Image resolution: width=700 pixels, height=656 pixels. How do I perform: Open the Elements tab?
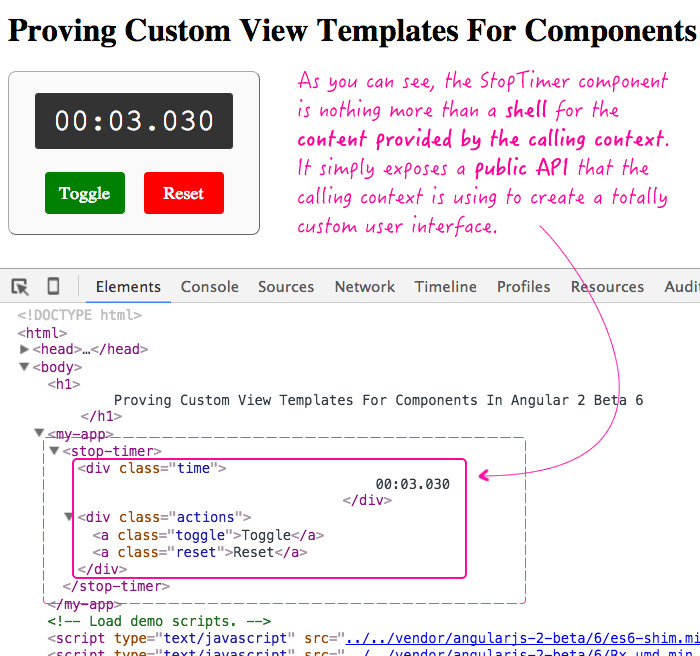tap(128, 287)
